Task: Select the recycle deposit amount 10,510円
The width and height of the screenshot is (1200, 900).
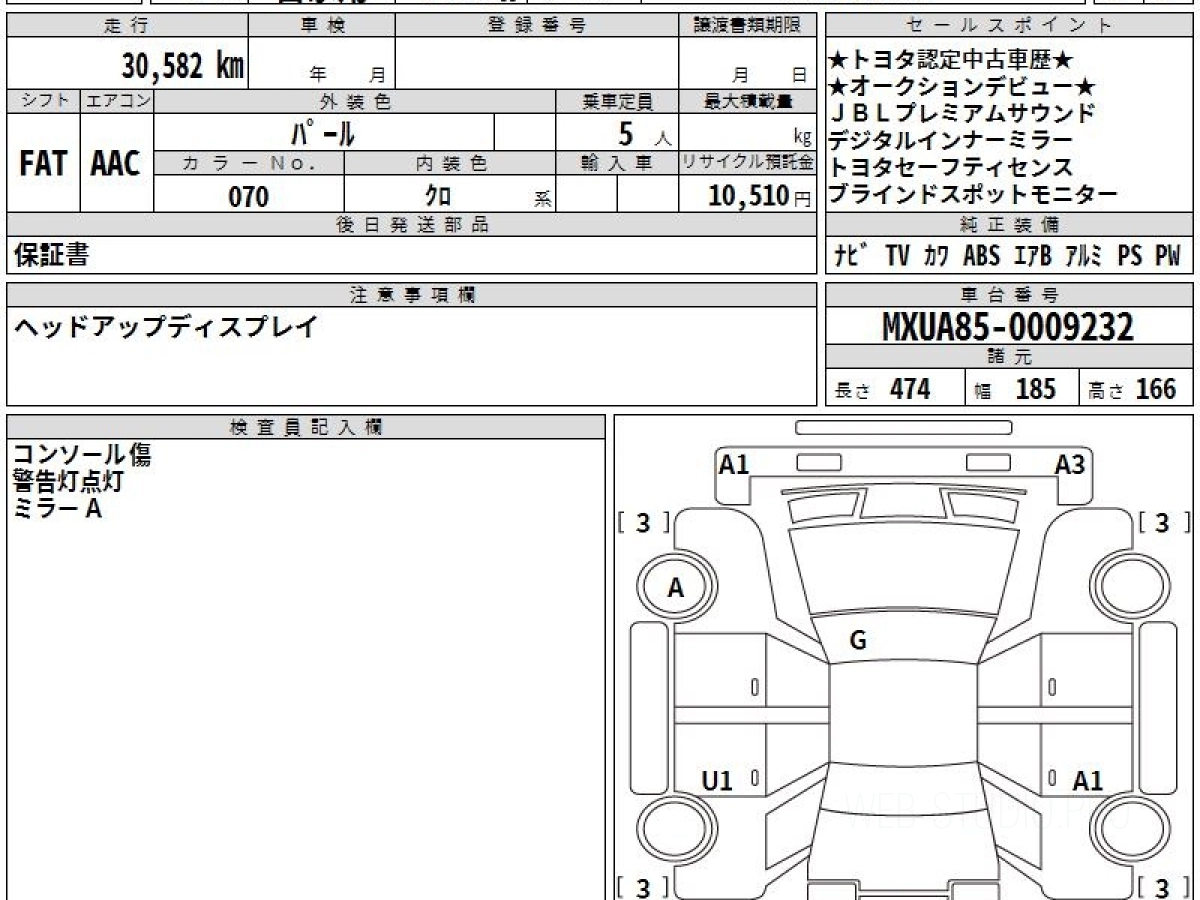Action: click(x=760, y=196)
